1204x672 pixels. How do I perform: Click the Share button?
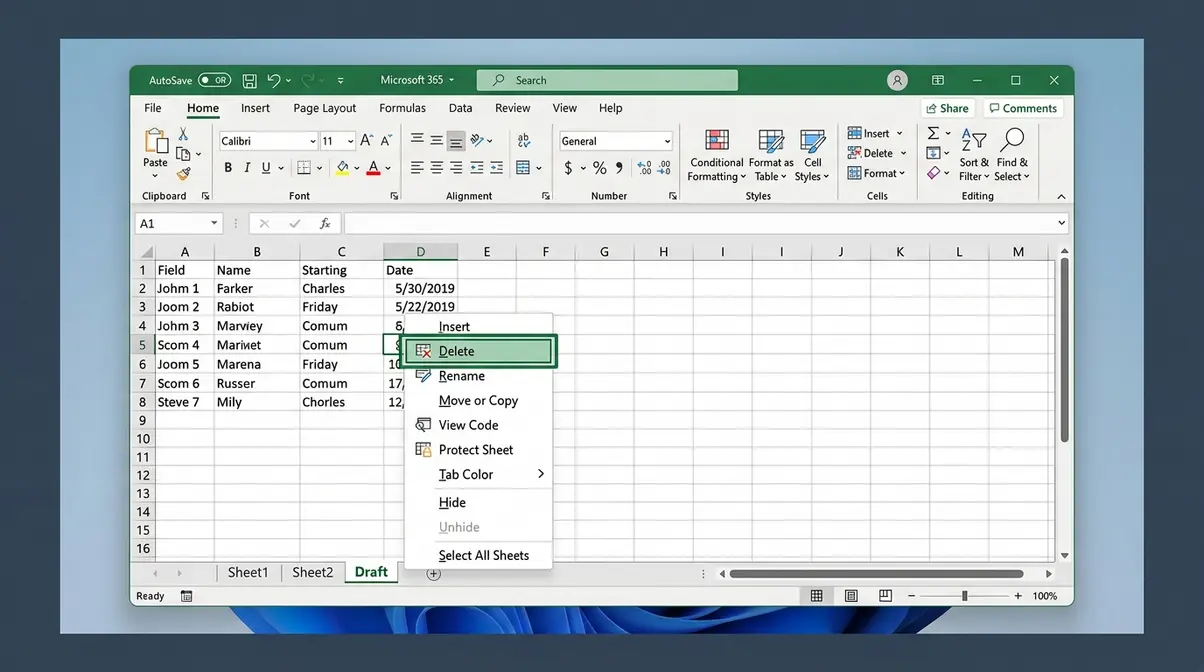point(947,108)
